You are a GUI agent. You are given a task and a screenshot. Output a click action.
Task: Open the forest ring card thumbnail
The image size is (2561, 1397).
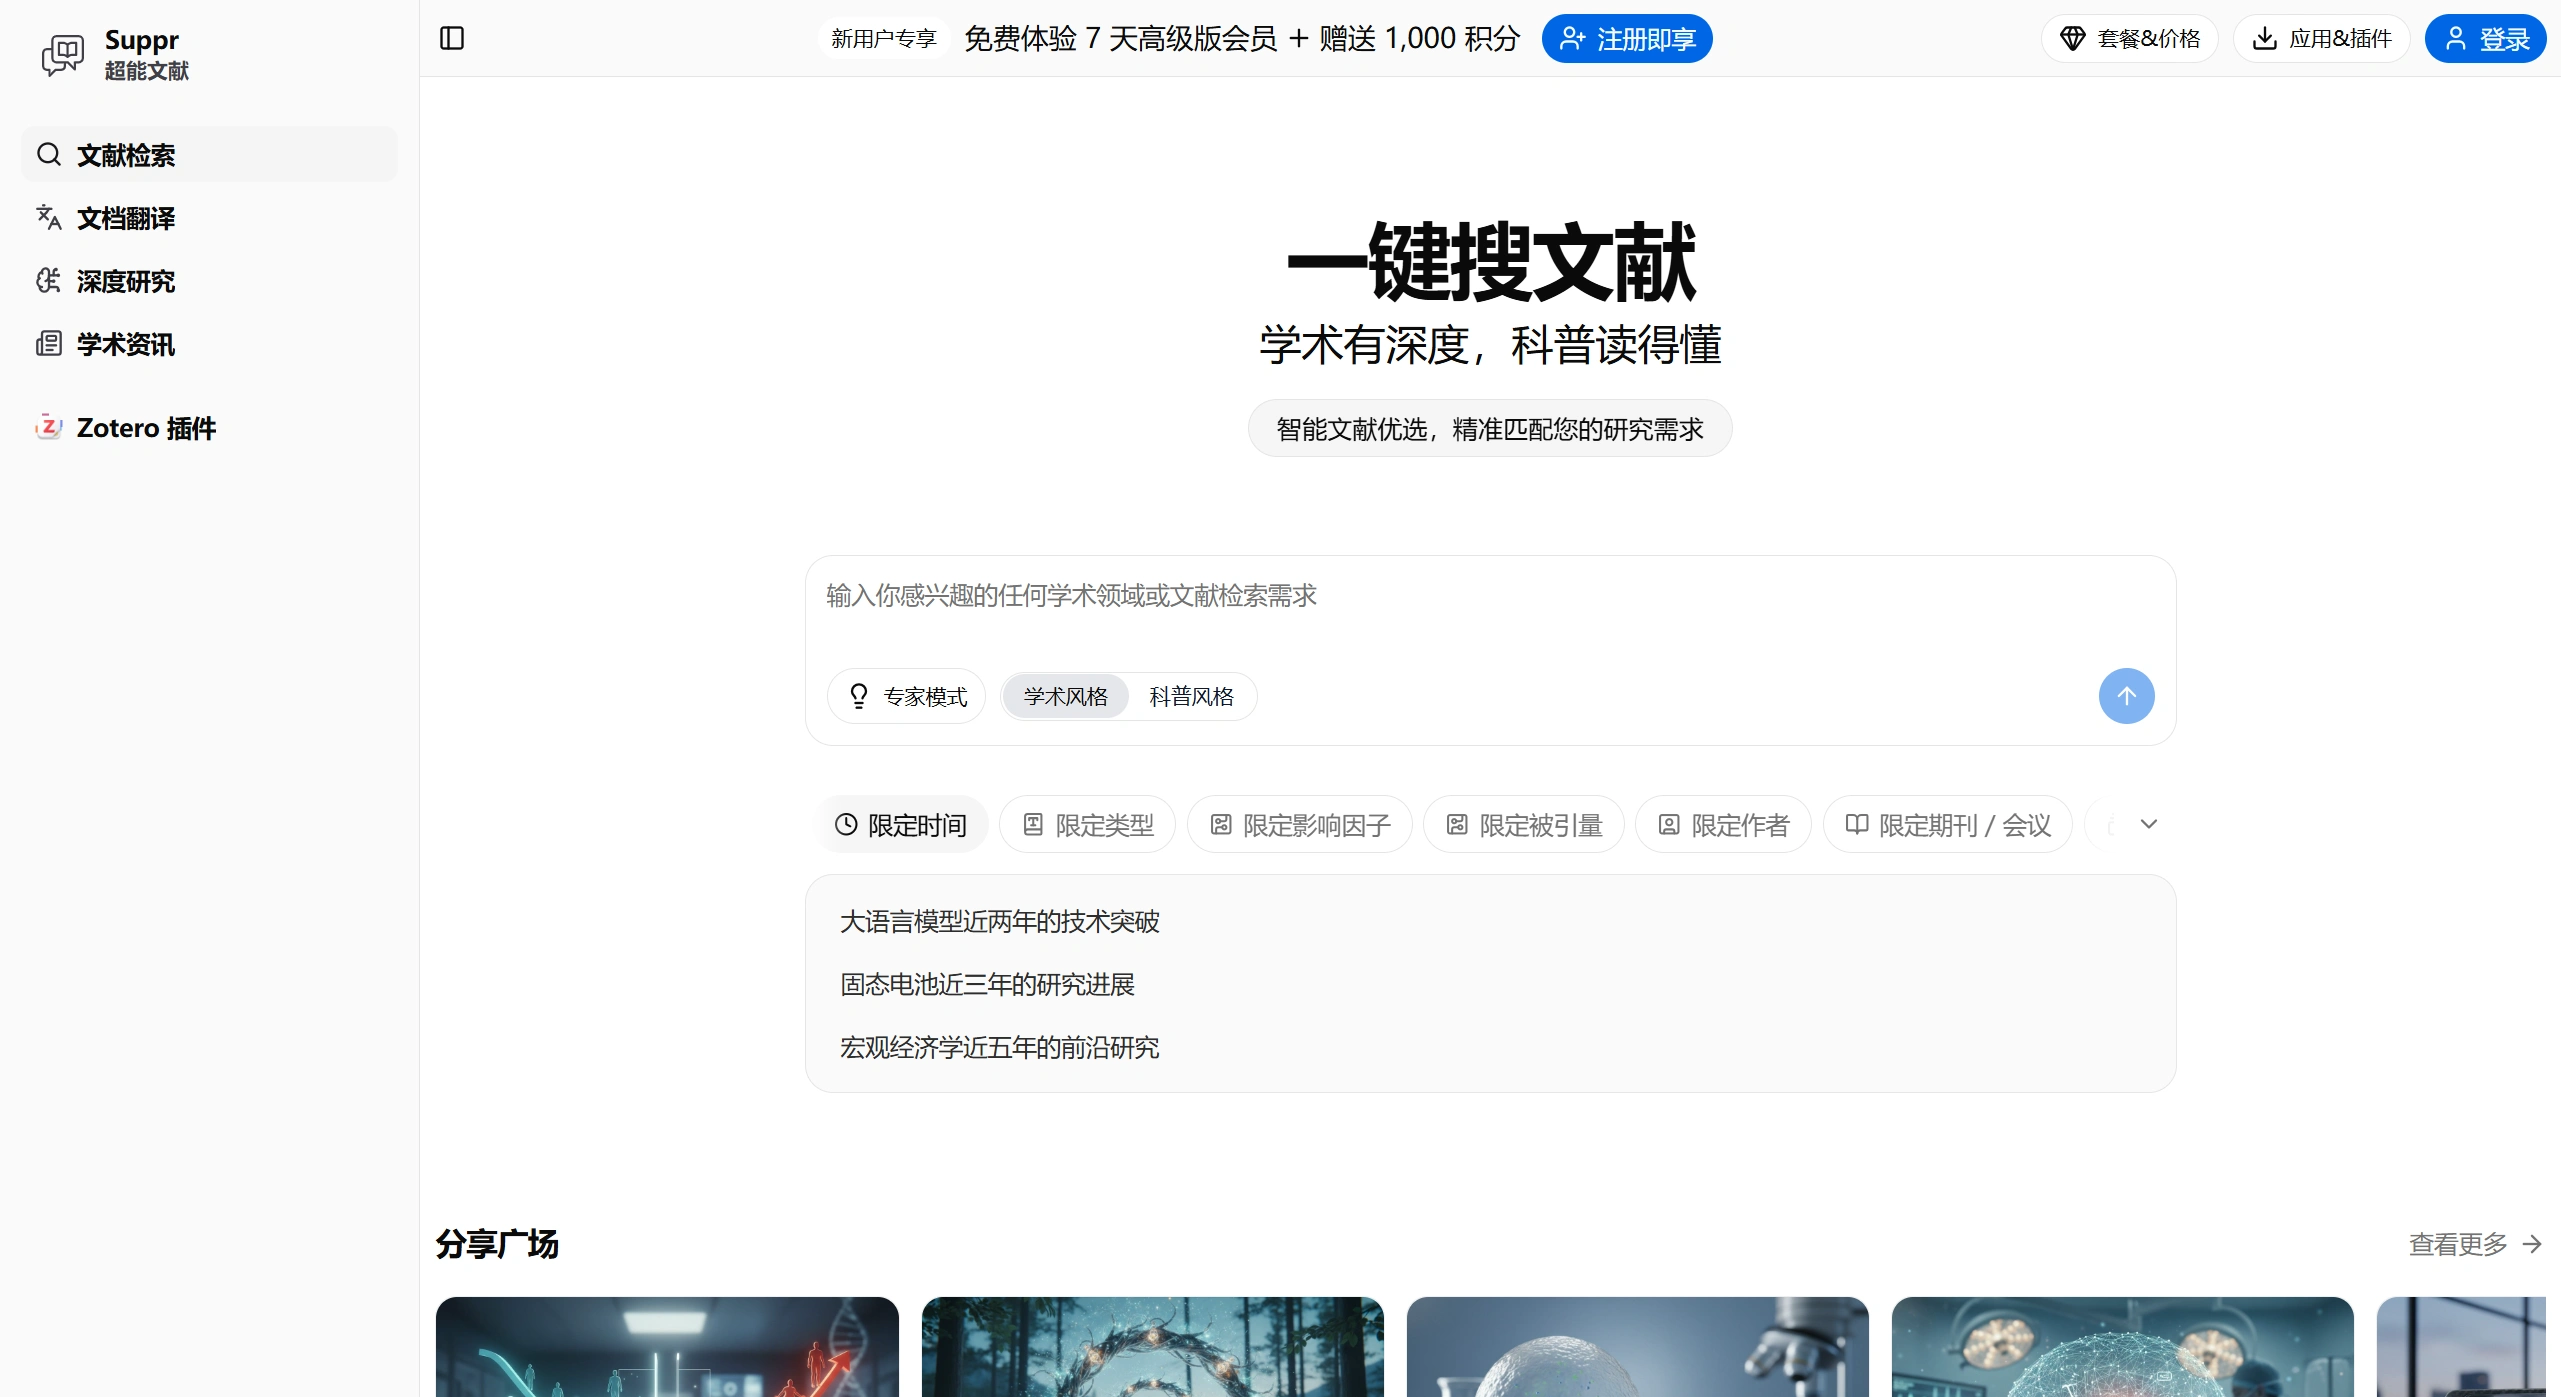(1153, 1347)
